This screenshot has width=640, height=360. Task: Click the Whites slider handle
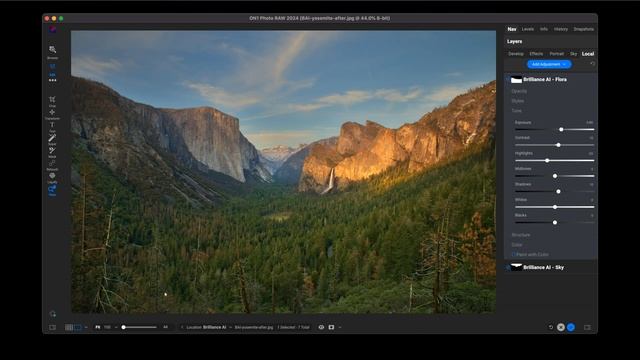(555, 207)
